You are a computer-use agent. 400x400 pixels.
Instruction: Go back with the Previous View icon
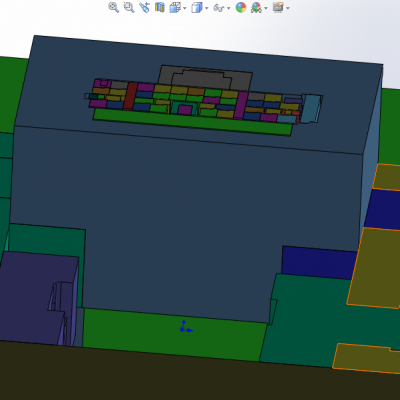(x=144, y=7)
